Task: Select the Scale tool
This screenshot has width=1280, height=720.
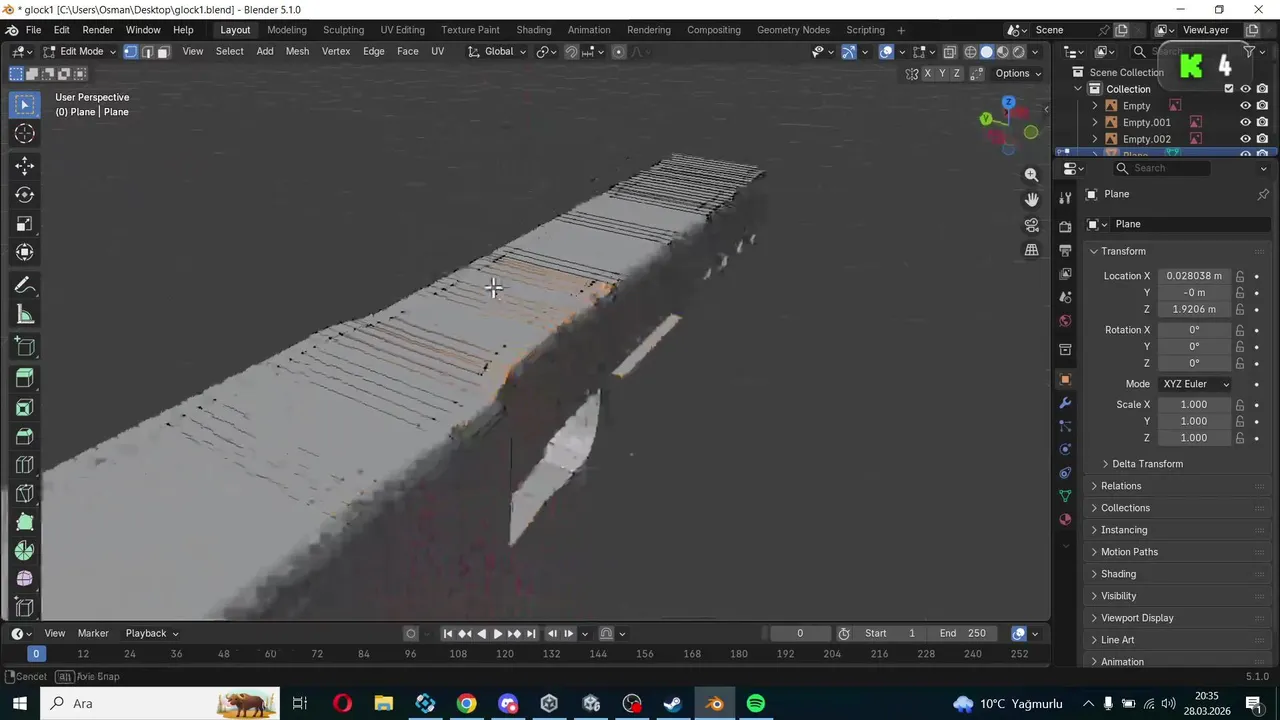Action: click(x=25, y=224)
